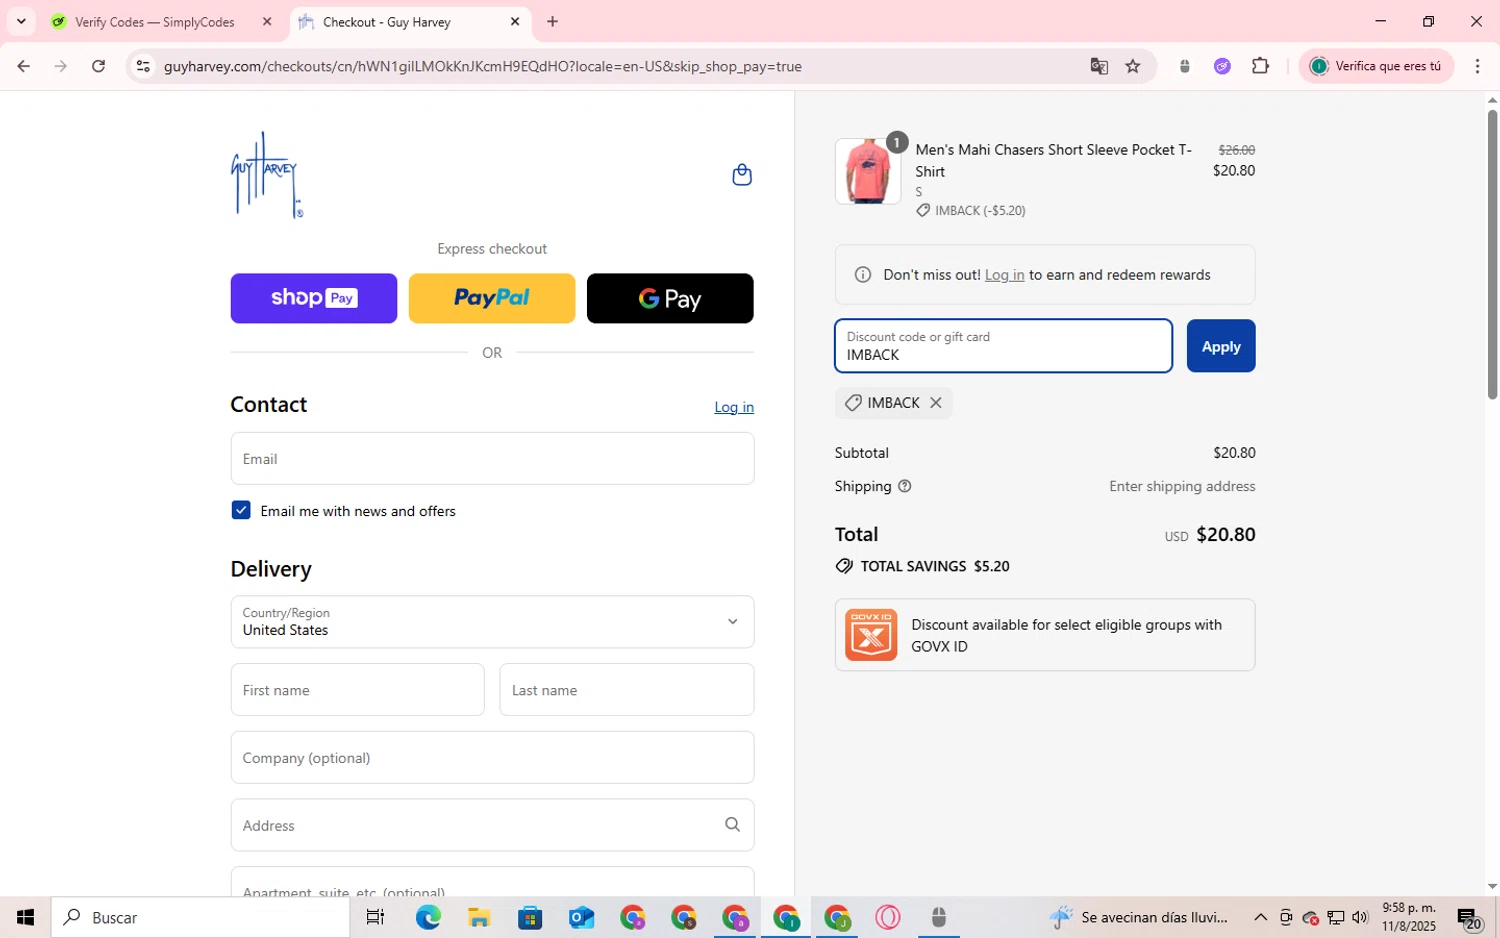Show hidden system tray icons

tap(1260, 917)
